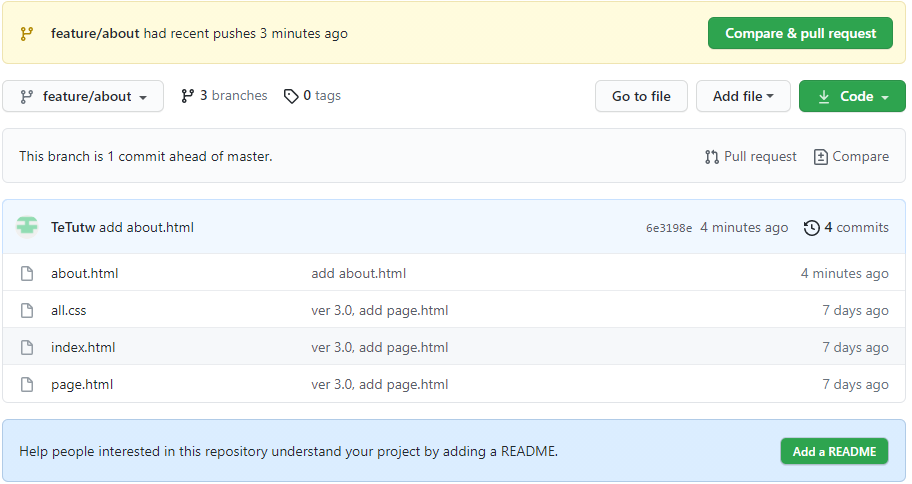The height and width of the screenshot is (484, 912).
Task: Expand the Add file dropdown
Action: [x=743, y=97]
